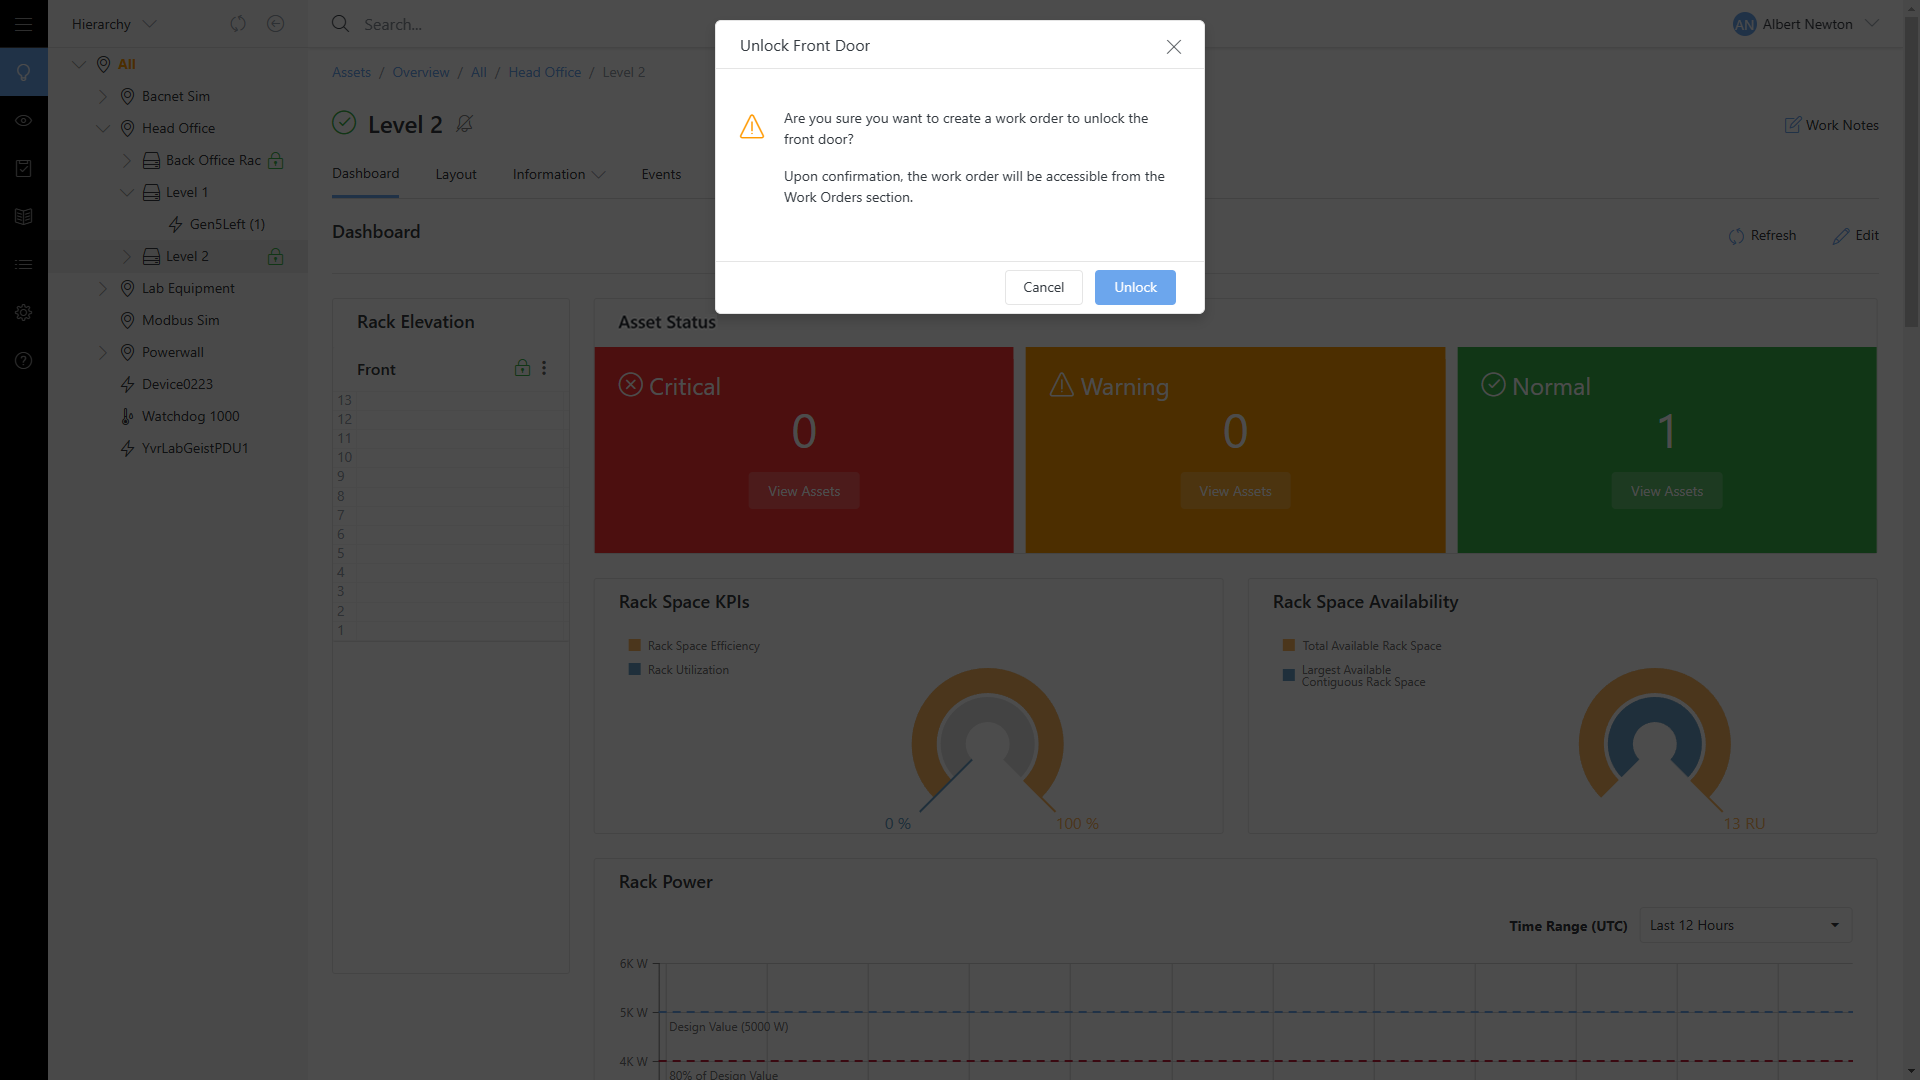Open the eye monitoring sidebar icon

tap(23, 120)
